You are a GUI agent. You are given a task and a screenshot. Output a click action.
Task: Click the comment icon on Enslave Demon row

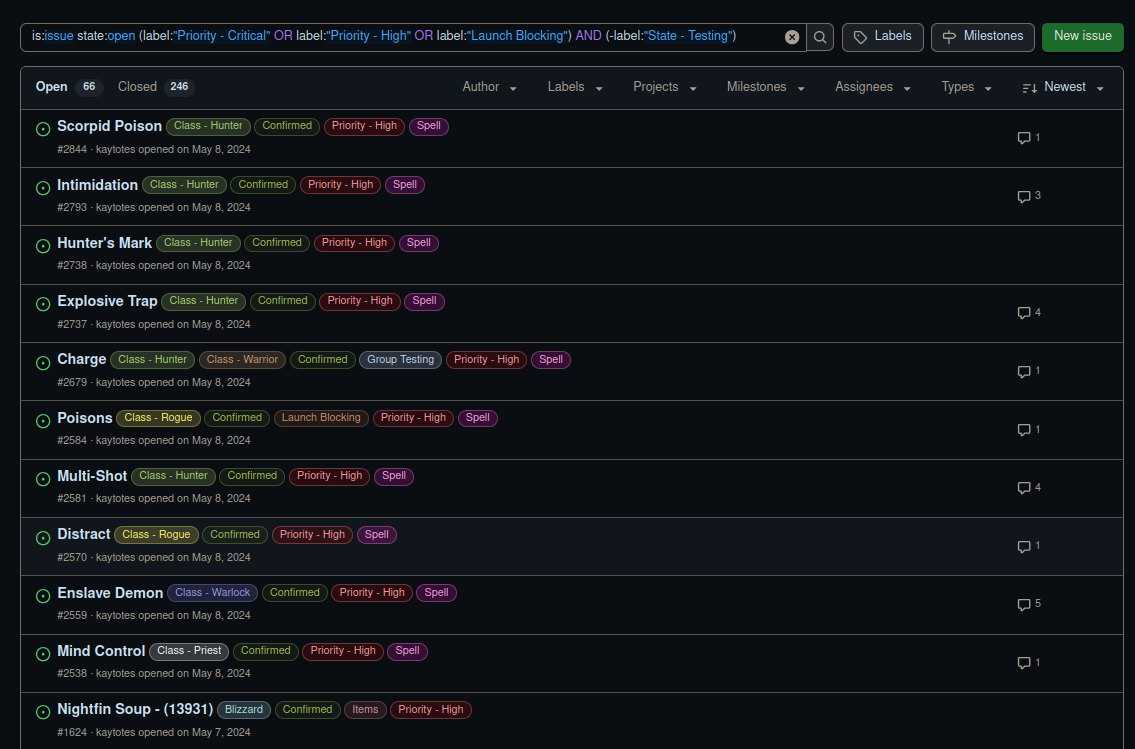(x=1024, y=604)
